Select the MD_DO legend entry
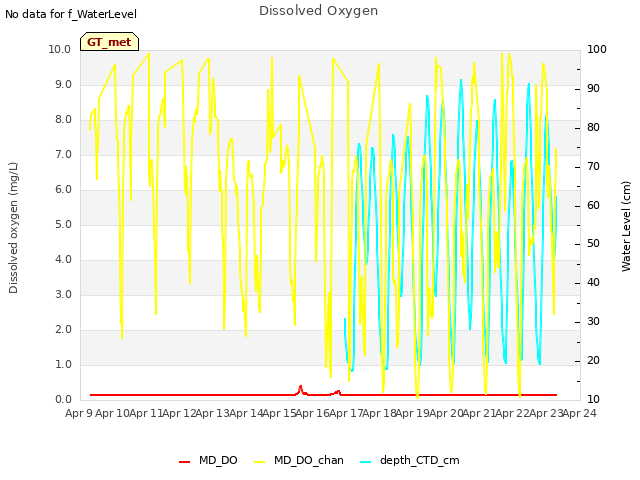This screenshot has height=480, width=640. [x=208, y=460]
